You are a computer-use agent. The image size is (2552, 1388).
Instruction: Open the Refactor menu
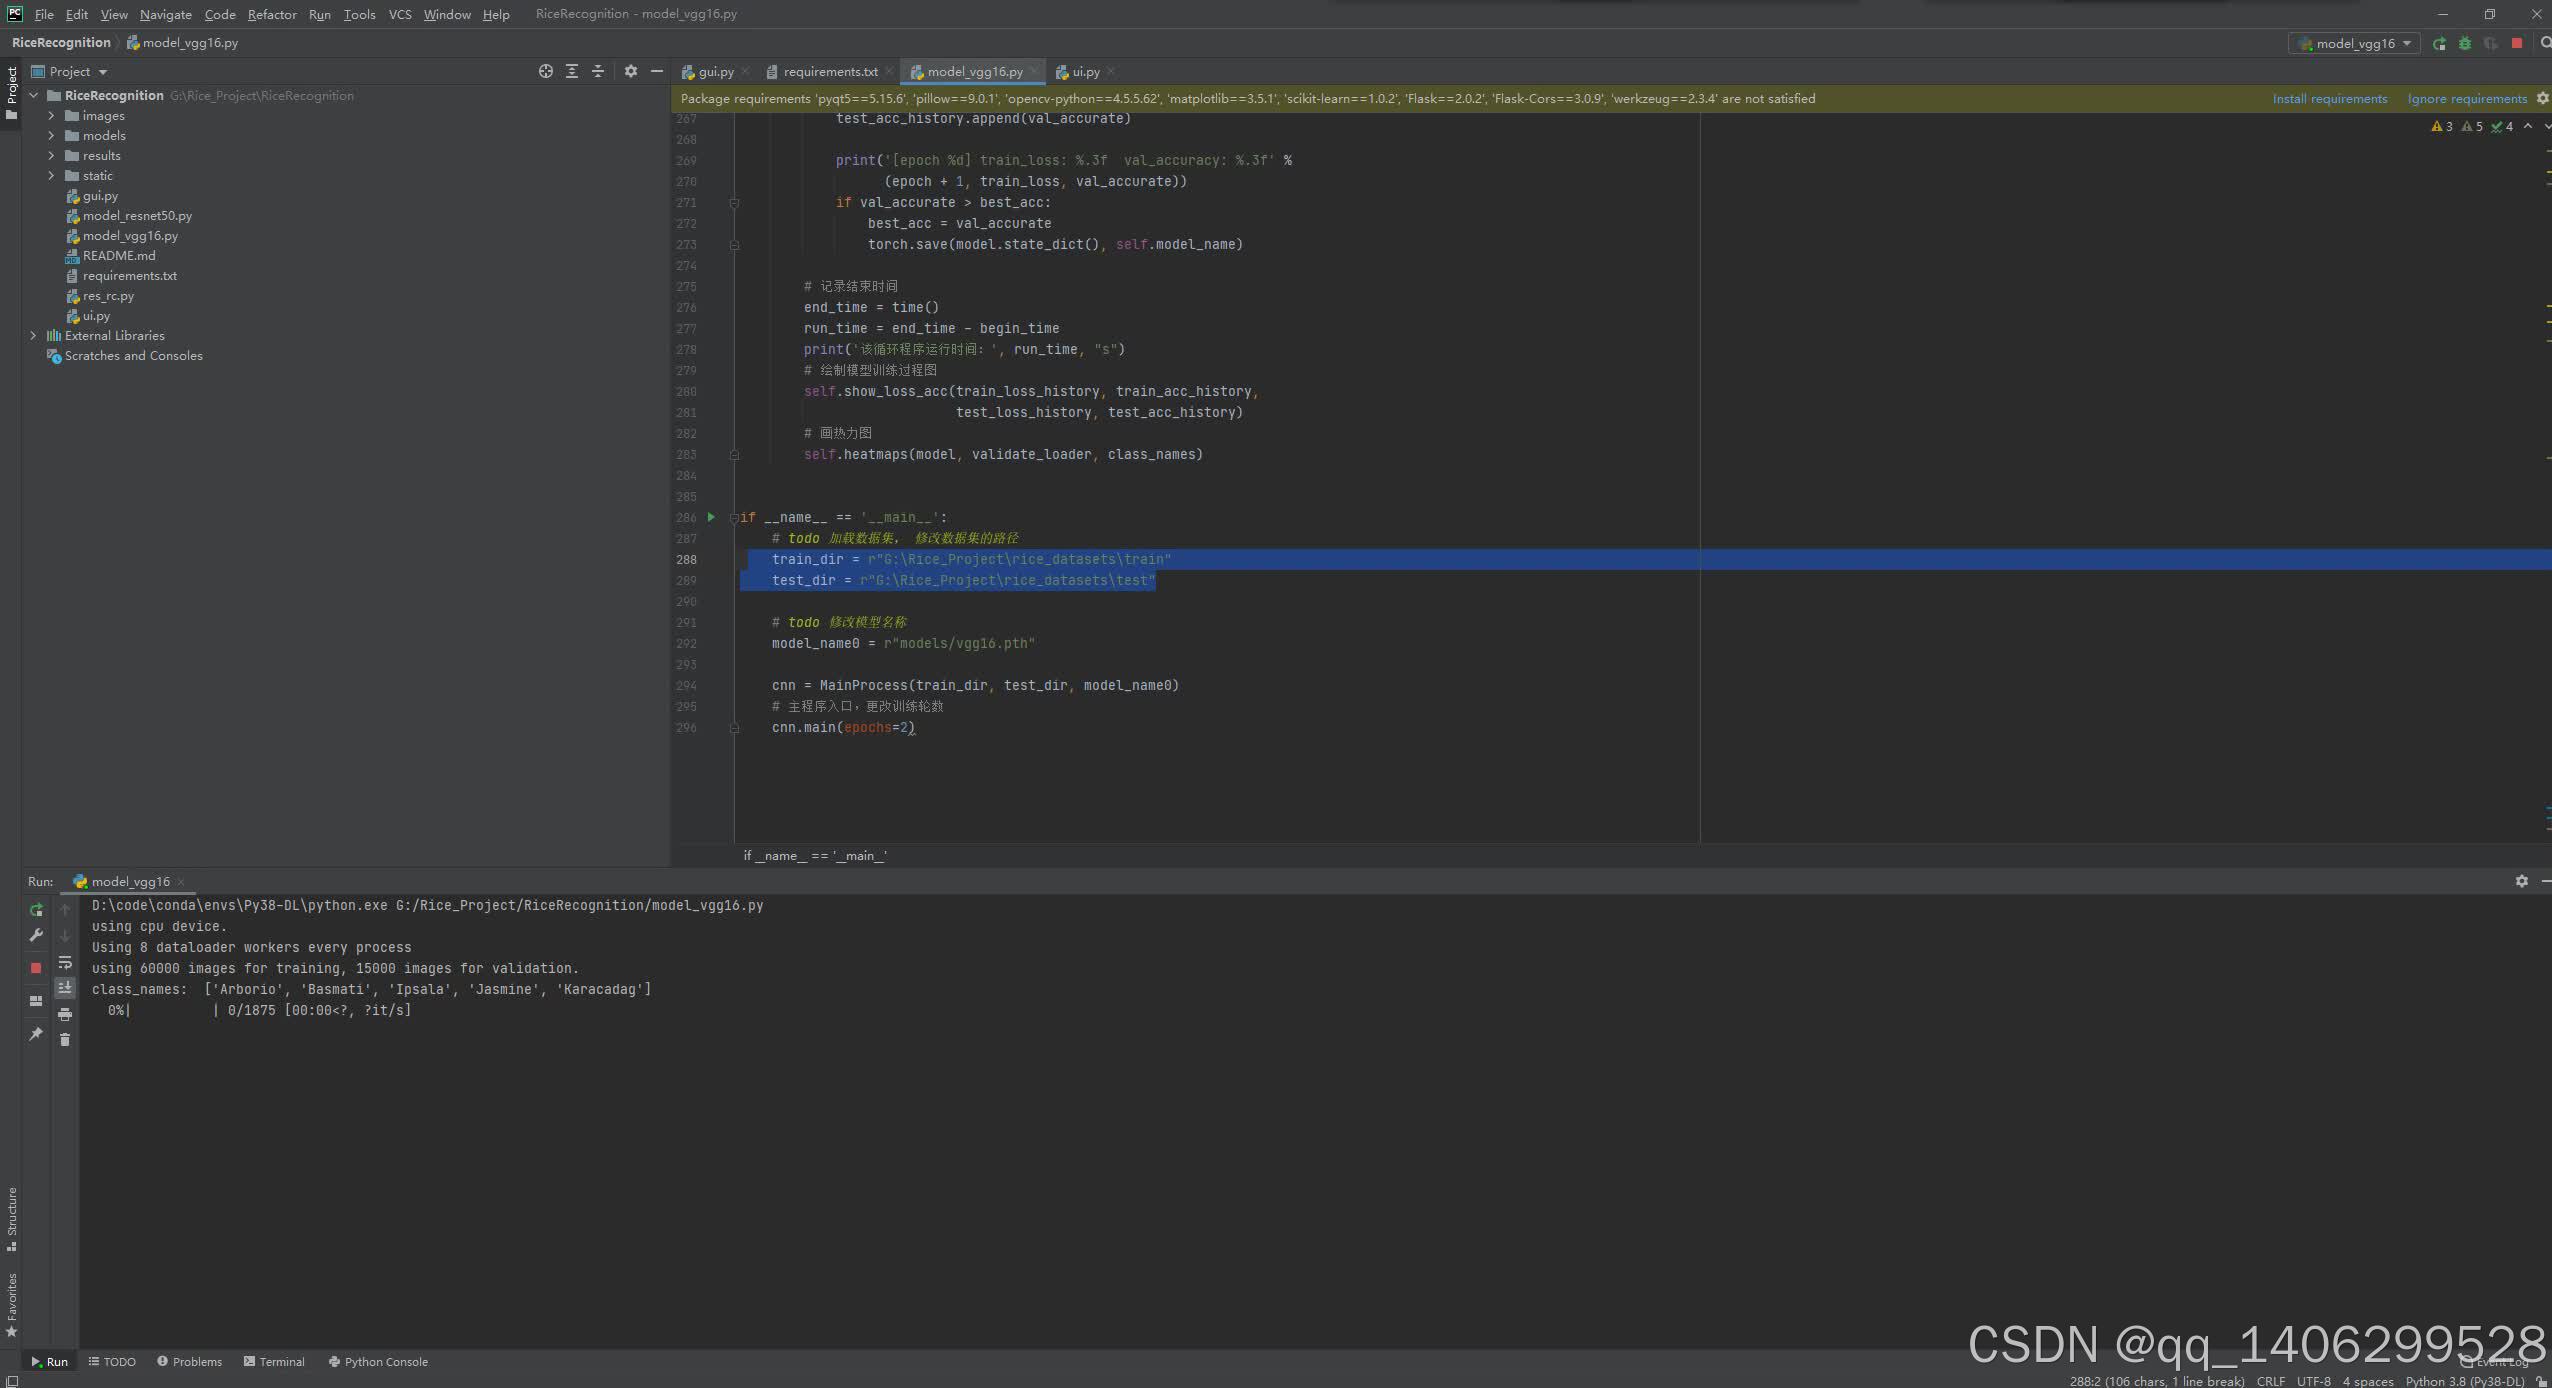point(272,14)
